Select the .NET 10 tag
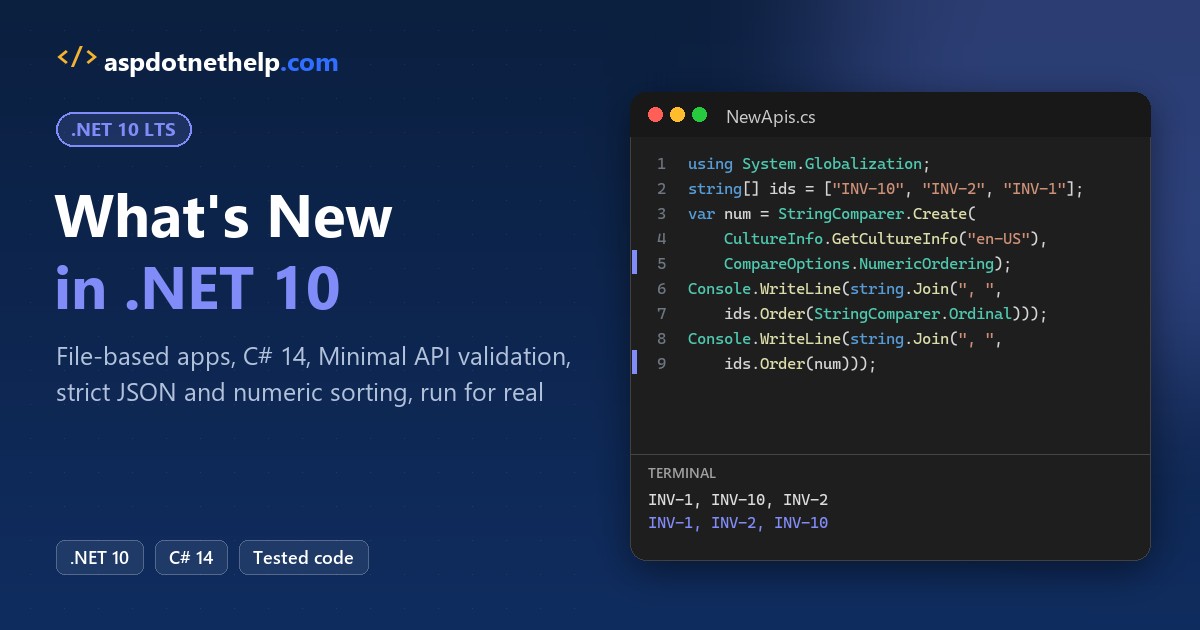The image size is (1200, 630). pyautogui.click(x=100, y=558)
